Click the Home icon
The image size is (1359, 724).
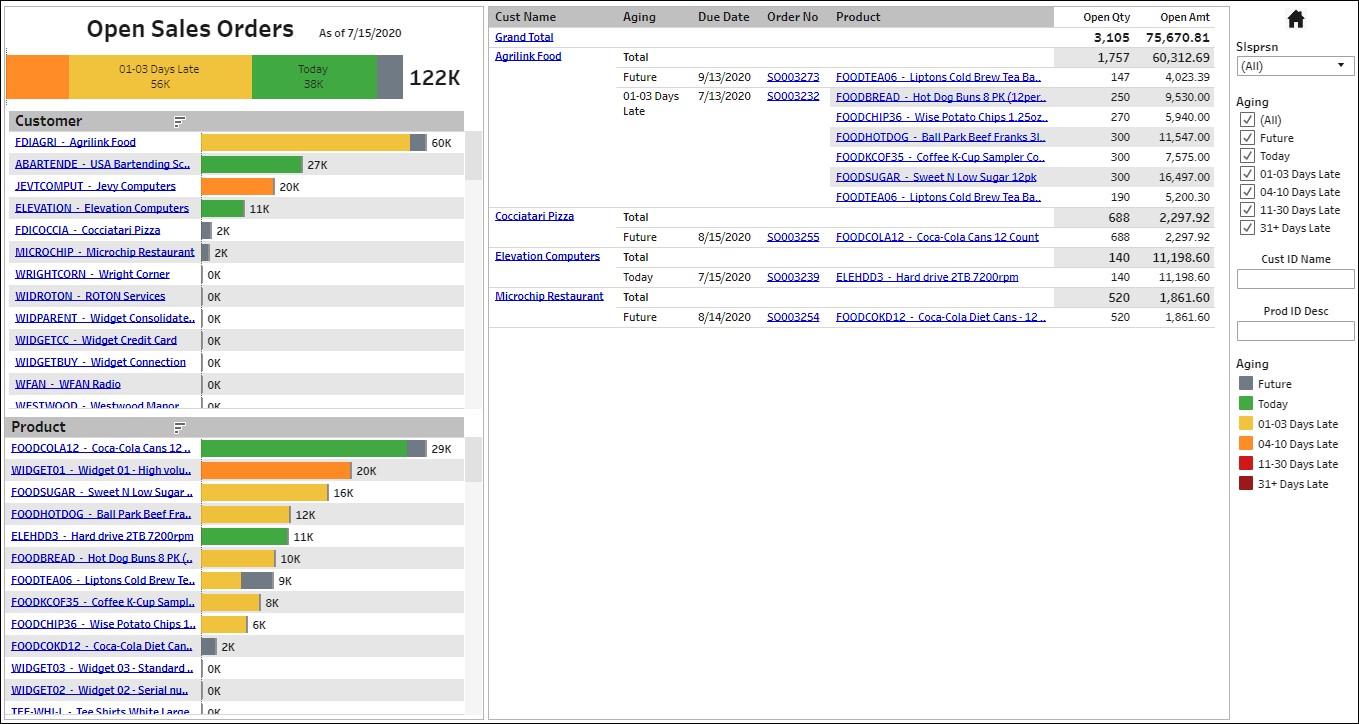click(x=1295, y=19)
